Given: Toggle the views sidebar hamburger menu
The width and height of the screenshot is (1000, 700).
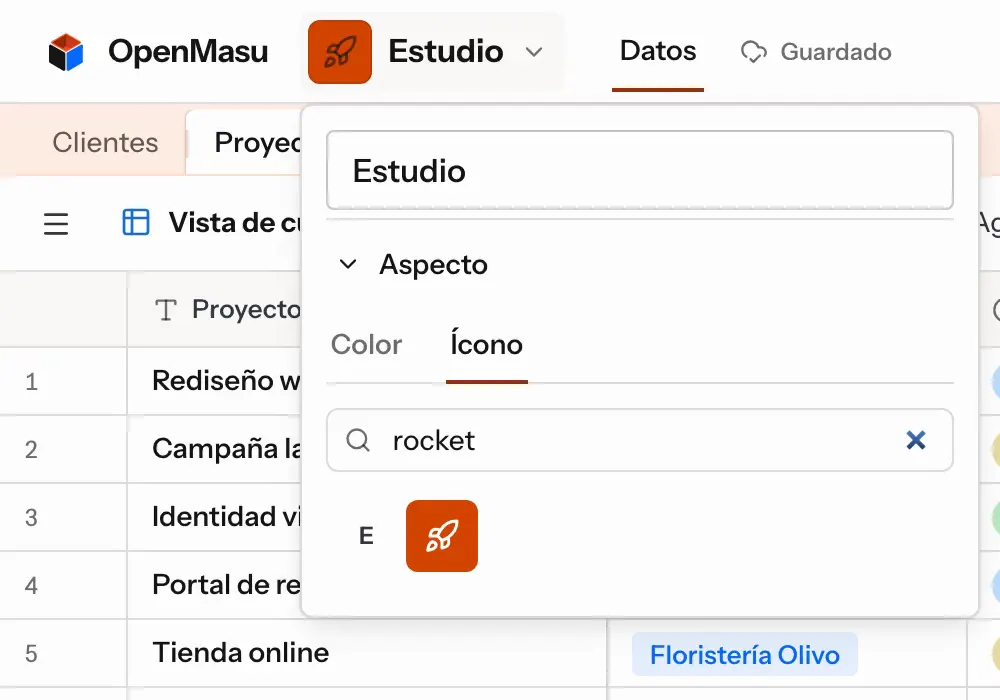Looking at the screenshot, I should pyautogui.click(x=56, y=224).
